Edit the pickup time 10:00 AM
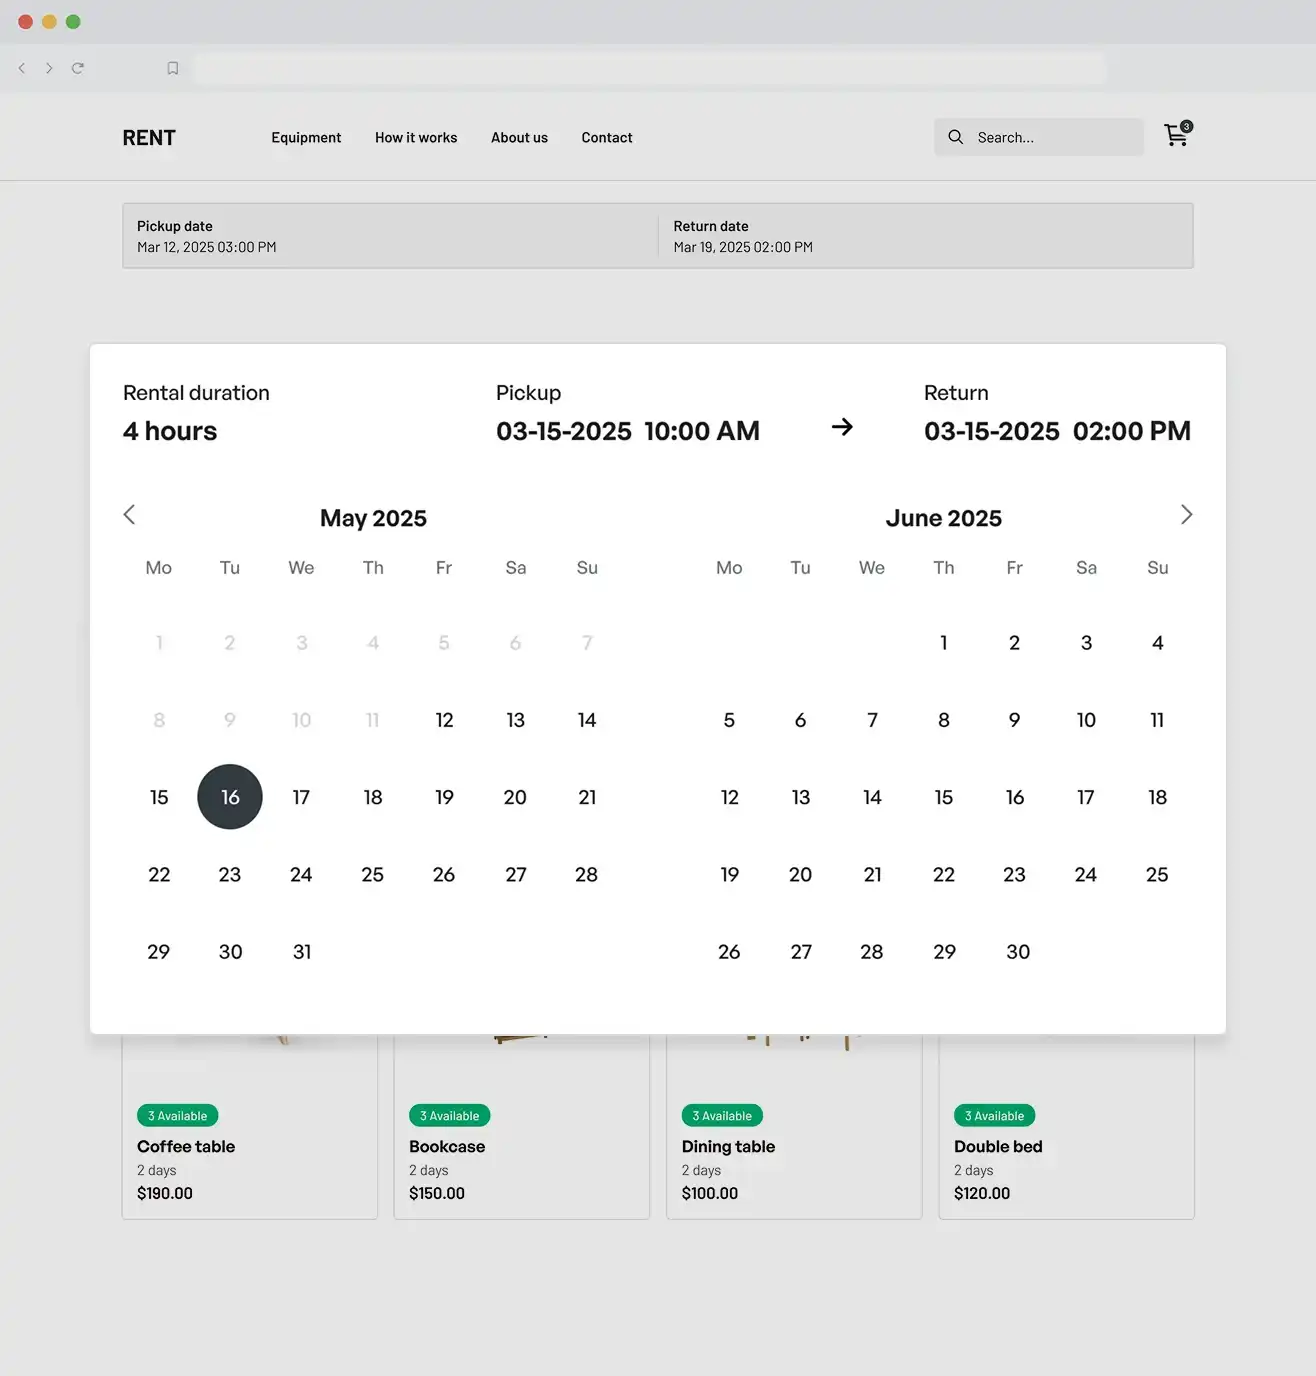The width and height of the screenshot is (1316, 1376). (x=702, y=431)
